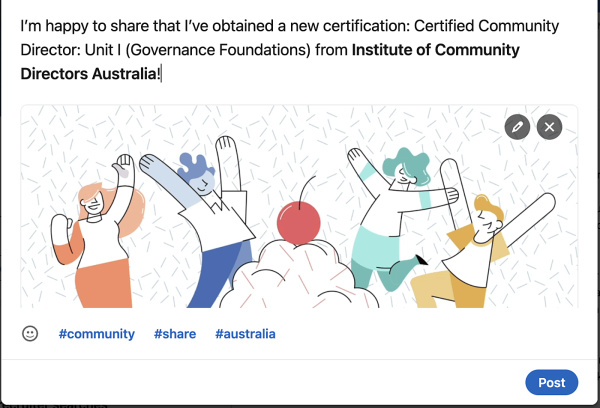Place cursor after "Australia!" in post text

[x=162, y=73]
